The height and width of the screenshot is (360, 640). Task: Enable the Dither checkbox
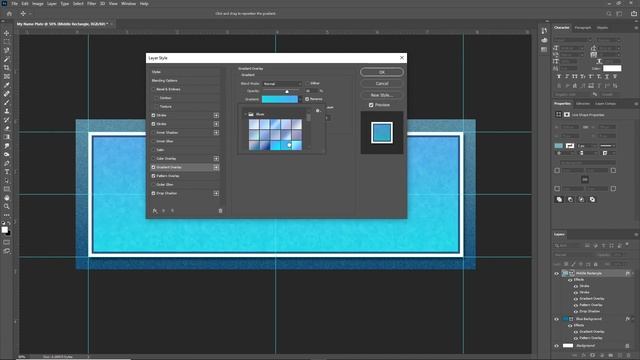click(307, 83)
